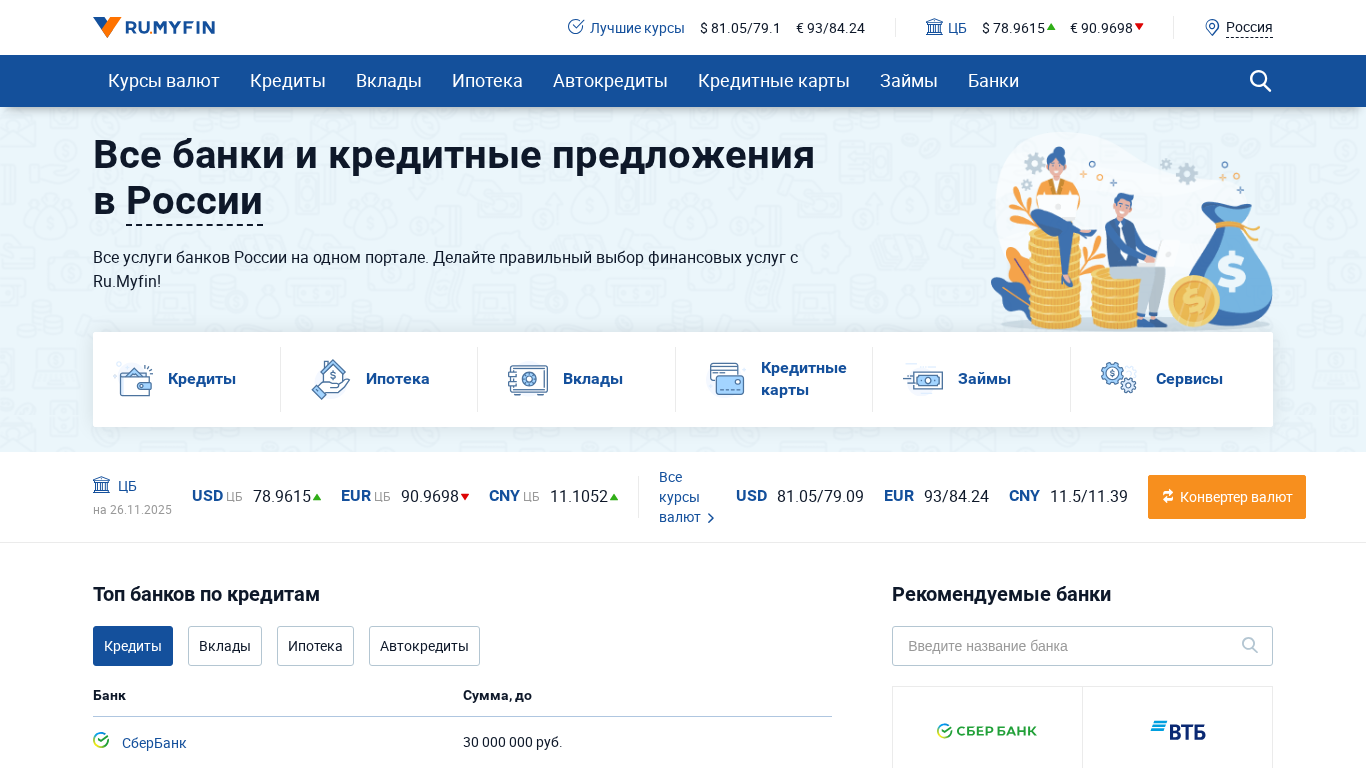Open region picker via underlined России in heading
Screen dimensions: 1366x768
[194, 201]
